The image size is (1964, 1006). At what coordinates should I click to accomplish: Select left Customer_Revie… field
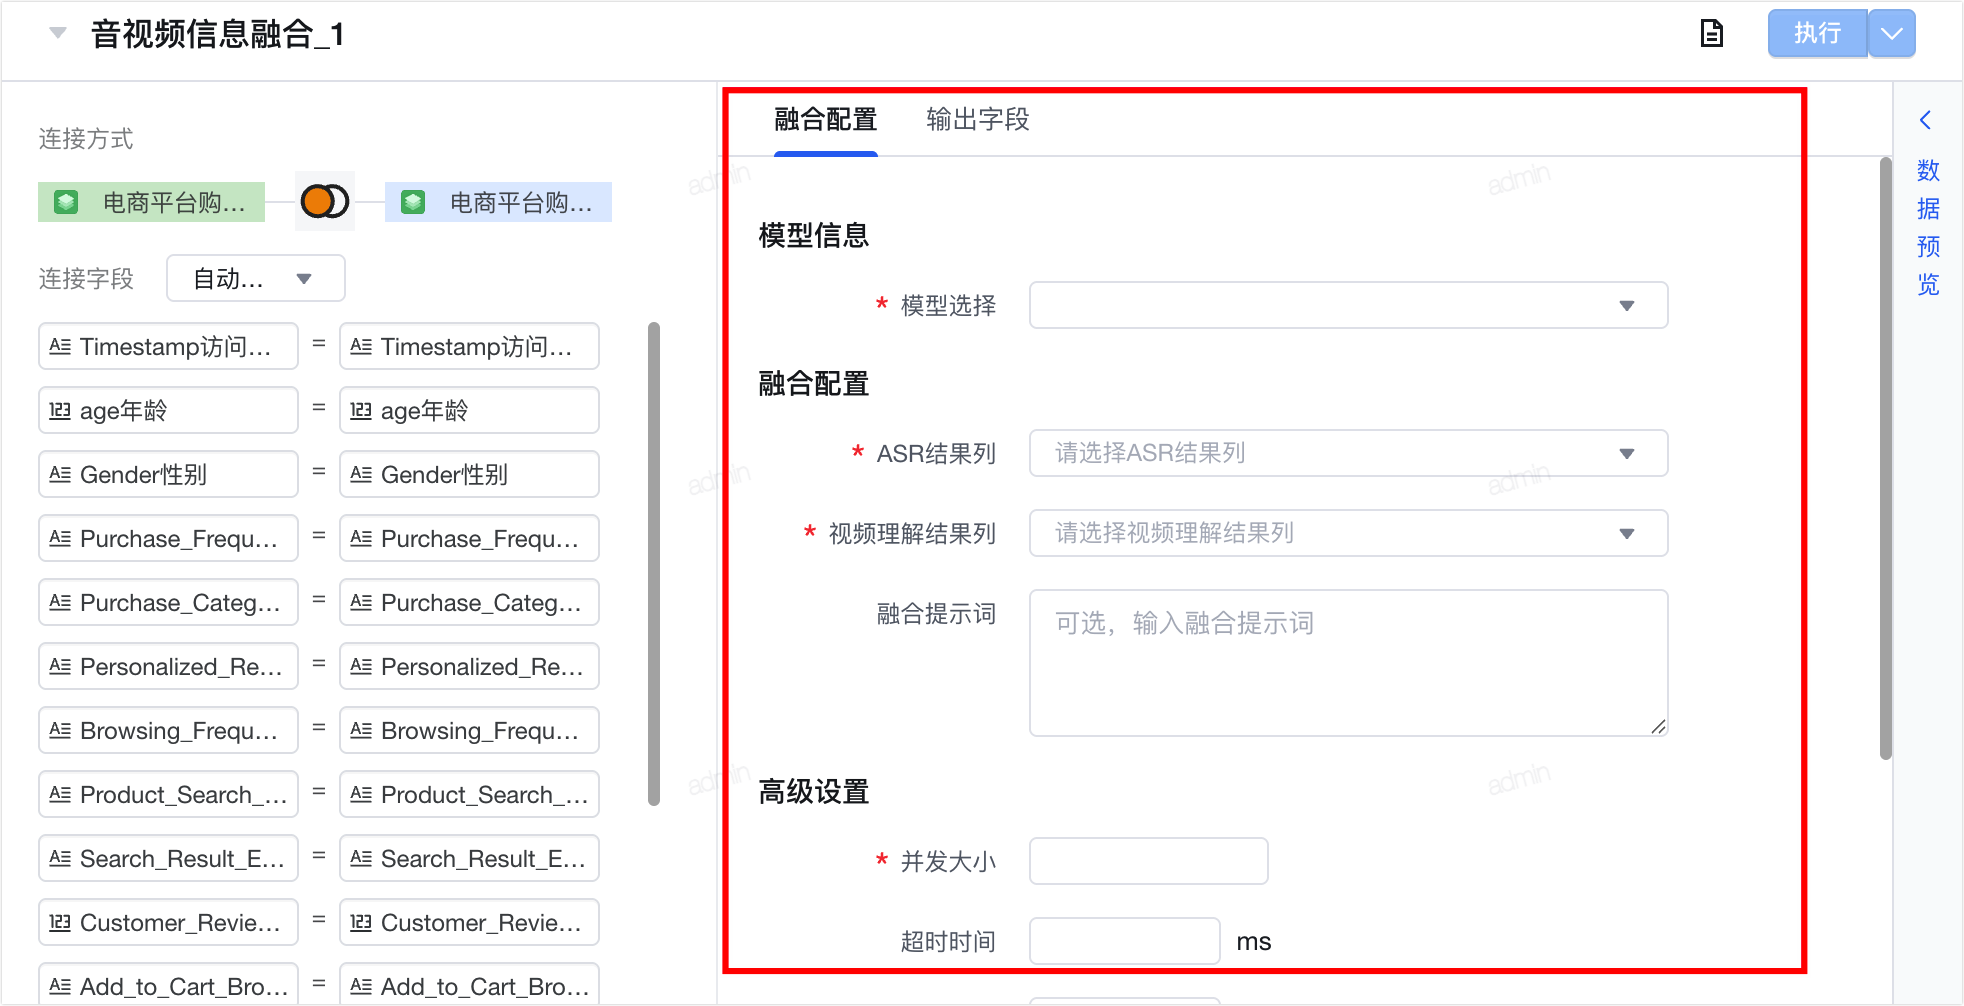(168, 922)
